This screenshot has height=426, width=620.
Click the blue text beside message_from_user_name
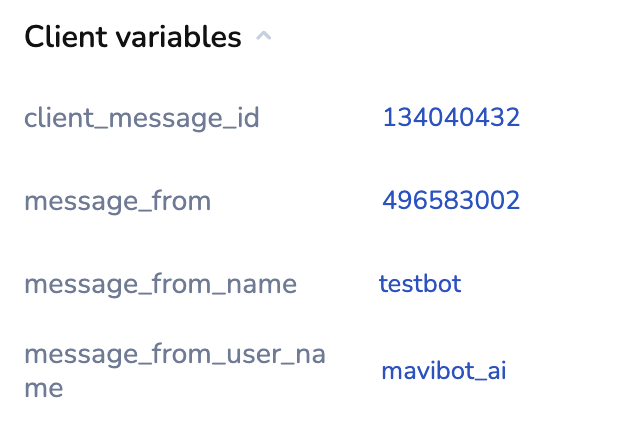tap(444, 372)
